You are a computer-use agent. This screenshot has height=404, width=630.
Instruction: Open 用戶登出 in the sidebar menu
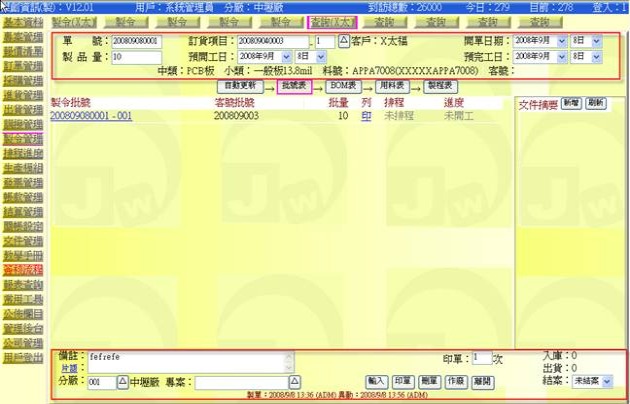coord(22,356)
